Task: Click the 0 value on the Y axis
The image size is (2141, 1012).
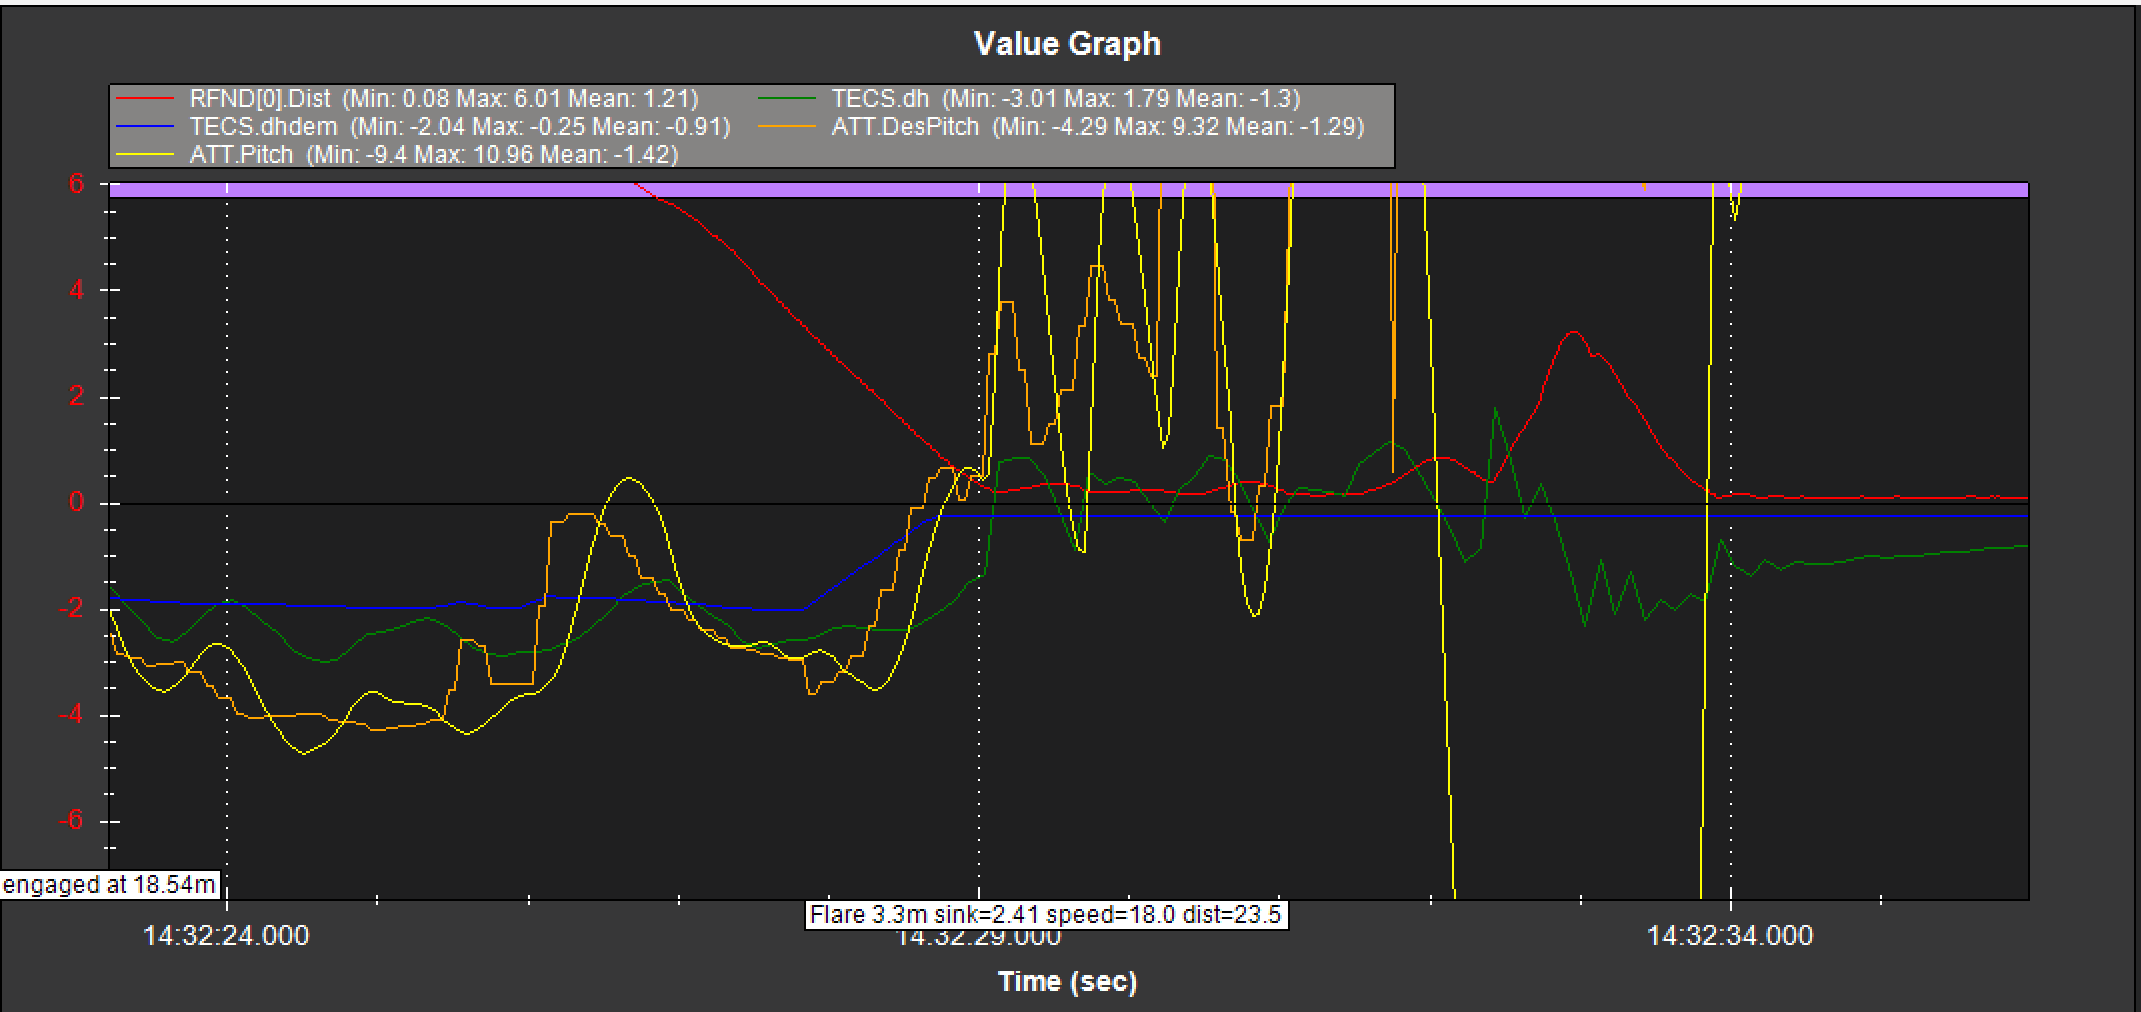Action: tap(76, 503)
